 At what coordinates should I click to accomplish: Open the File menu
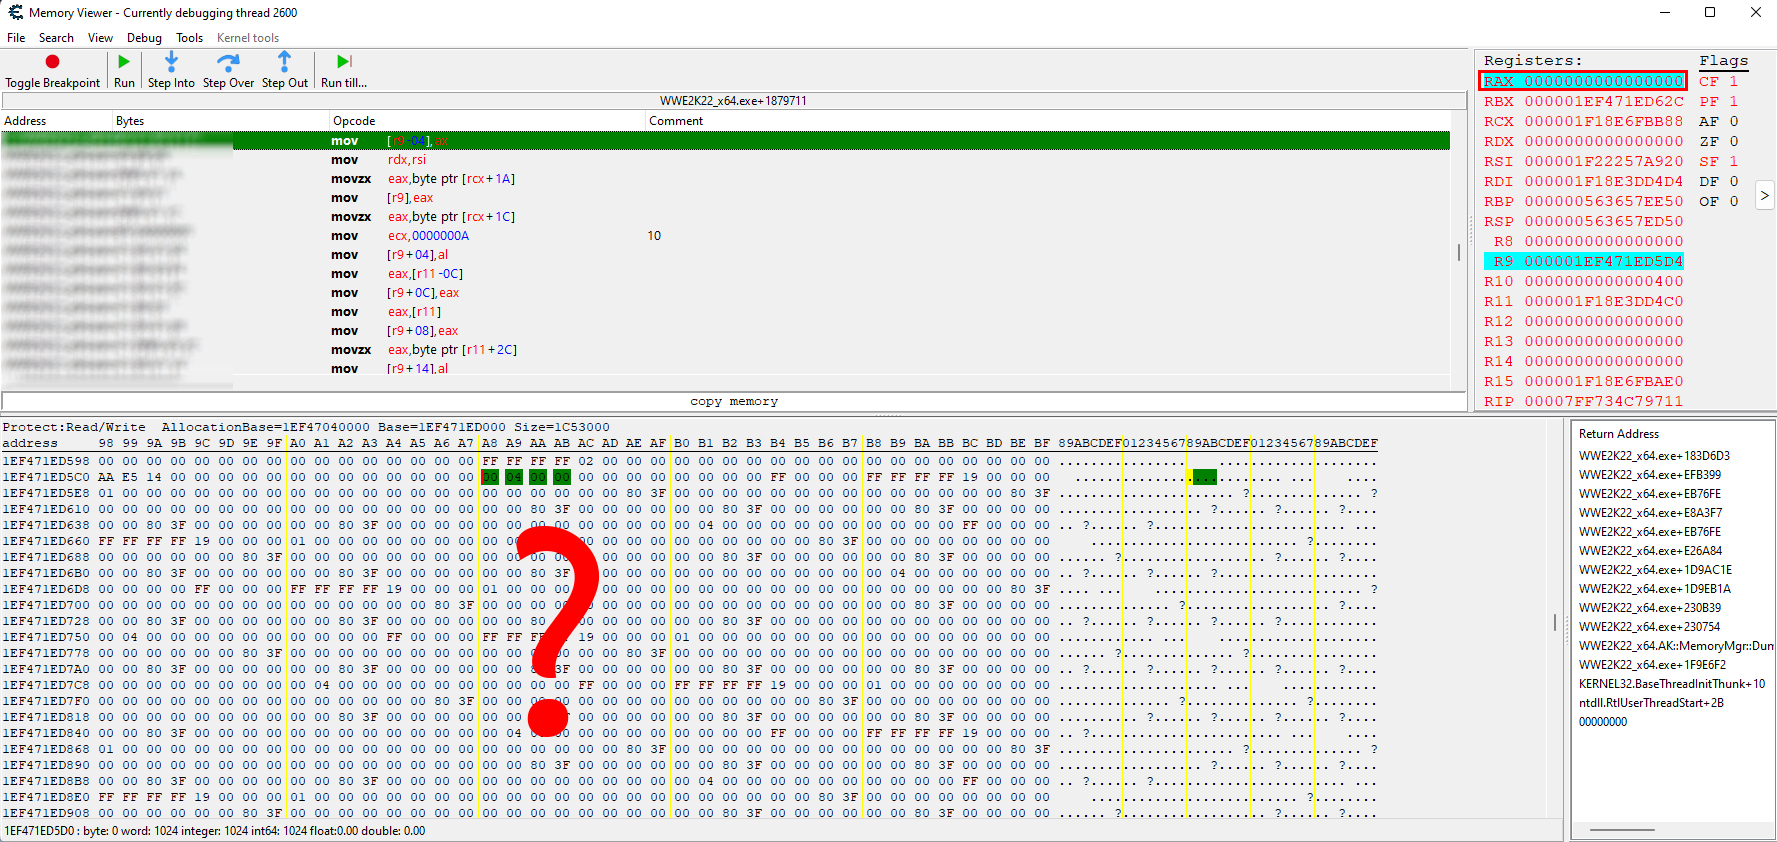tap(16, 38)
